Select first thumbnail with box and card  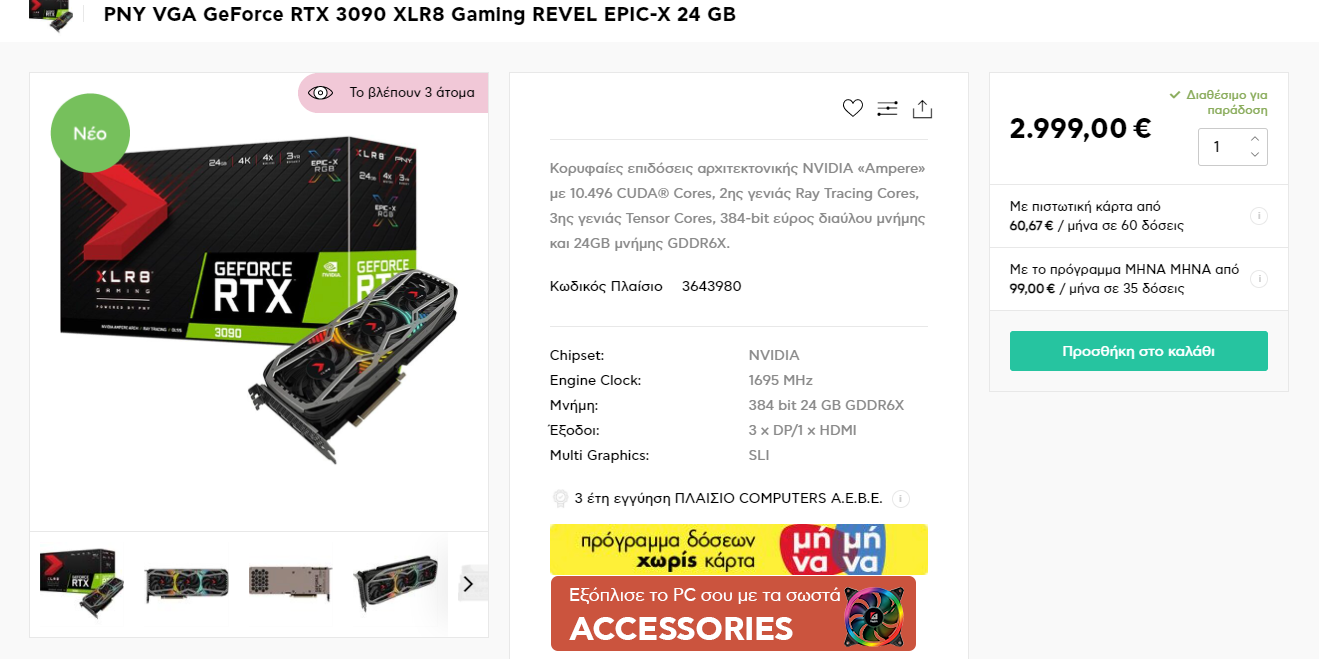pyautogui.click(x=83, y=584)
